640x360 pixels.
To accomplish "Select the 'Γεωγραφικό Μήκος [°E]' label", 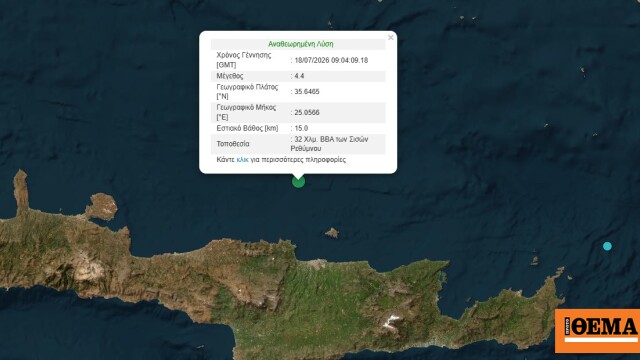I will tap(246, 112).
